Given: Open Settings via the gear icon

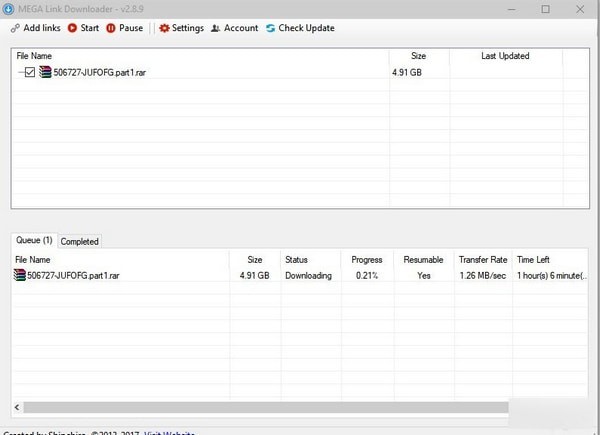Looking at the screenshot, I should (x=164, y=28).
